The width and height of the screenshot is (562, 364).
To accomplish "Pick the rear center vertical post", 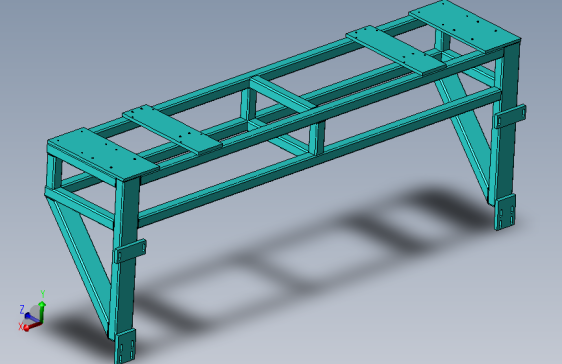I will [248, 105].
